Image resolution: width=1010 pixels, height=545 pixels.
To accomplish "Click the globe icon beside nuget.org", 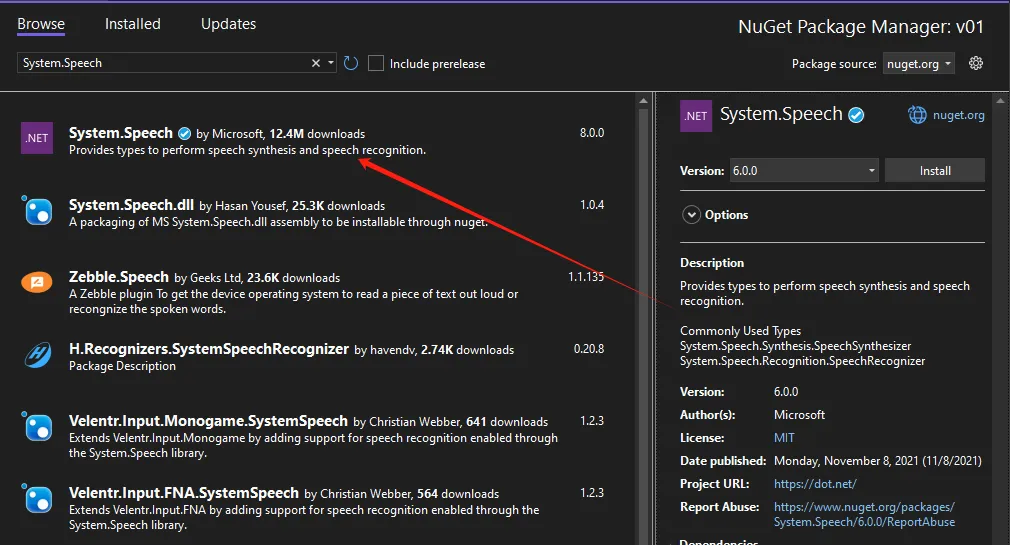I will tap(917, 115).
